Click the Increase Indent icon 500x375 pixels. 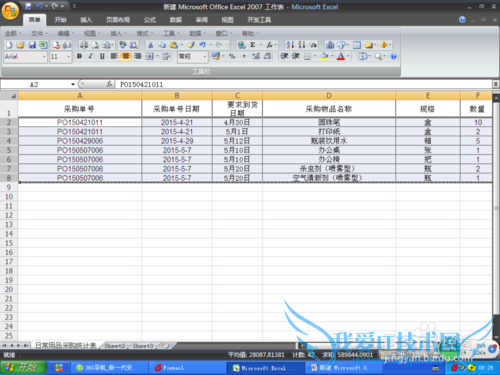[295, 56]
